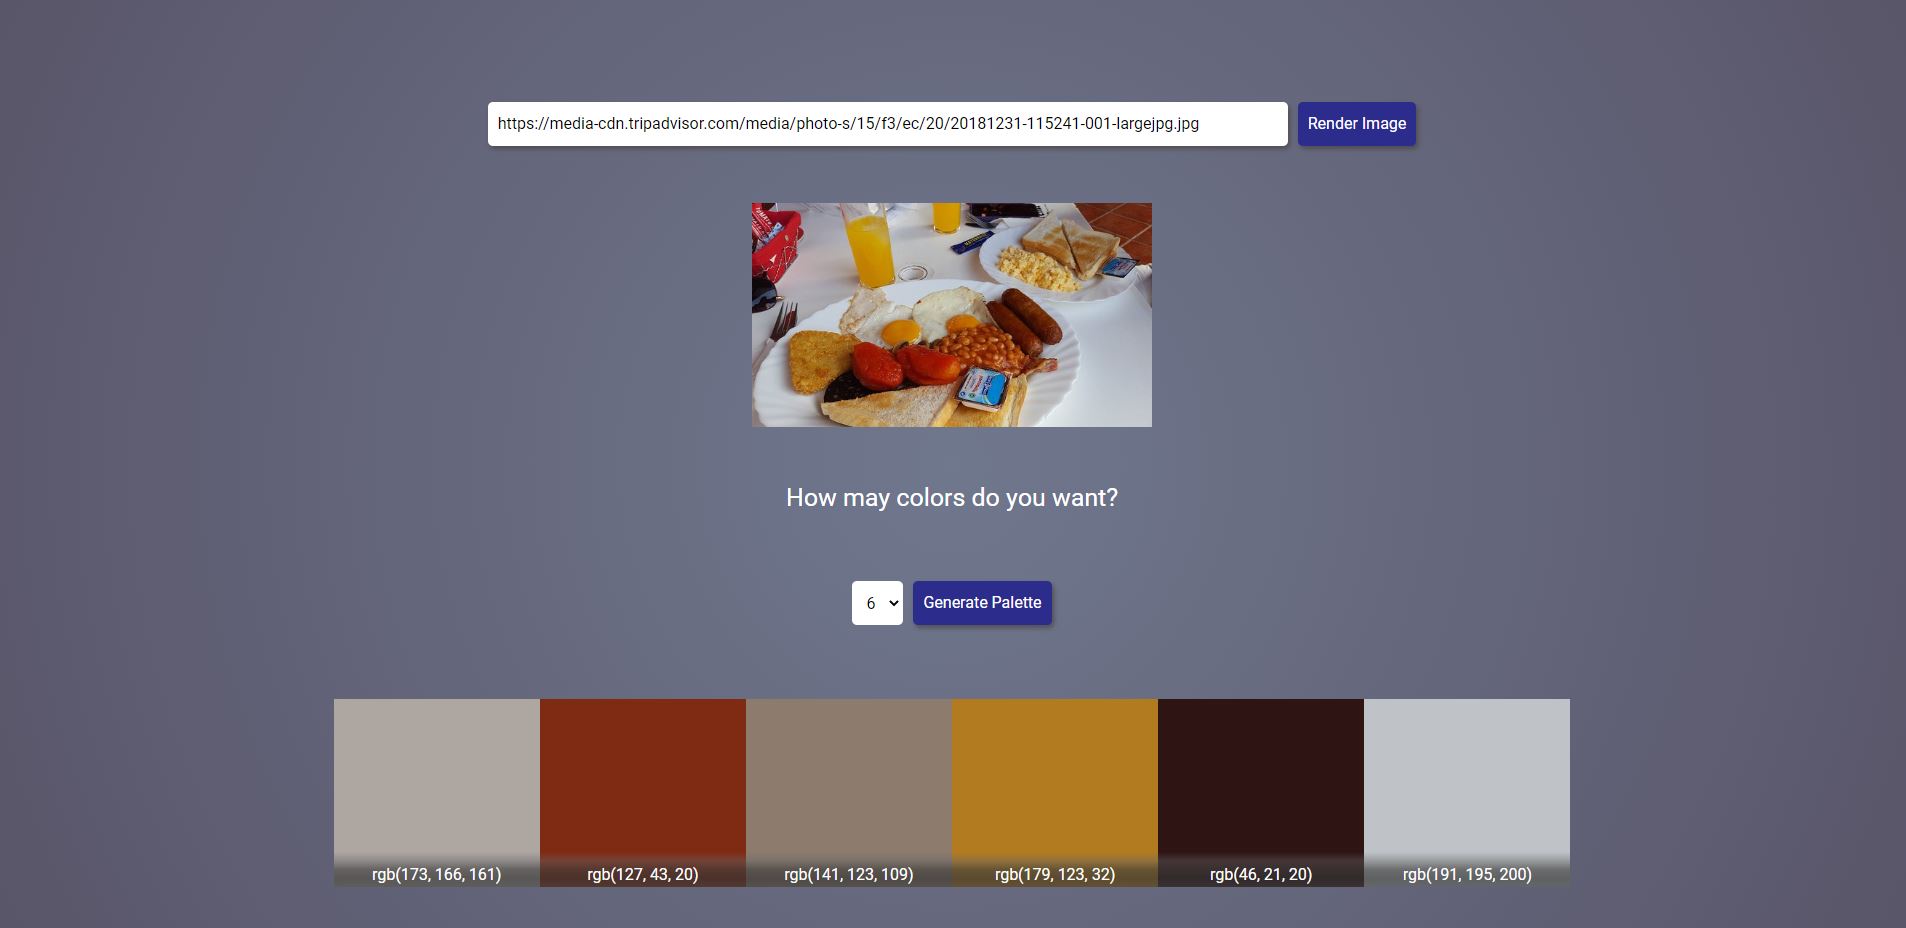Select the taupe swatch rgb(141, 123, 109)
Image resolution: width=1906 pixels, height=928 pixels.
849,792
